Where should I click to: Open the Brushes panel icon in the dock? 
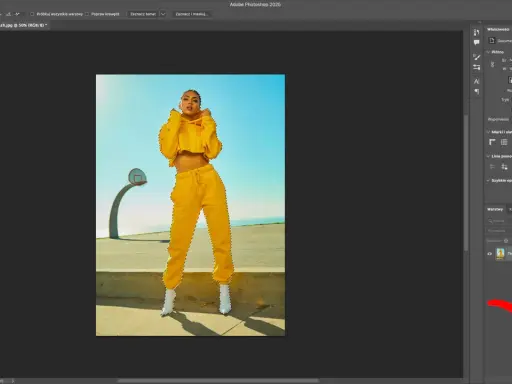476,57
